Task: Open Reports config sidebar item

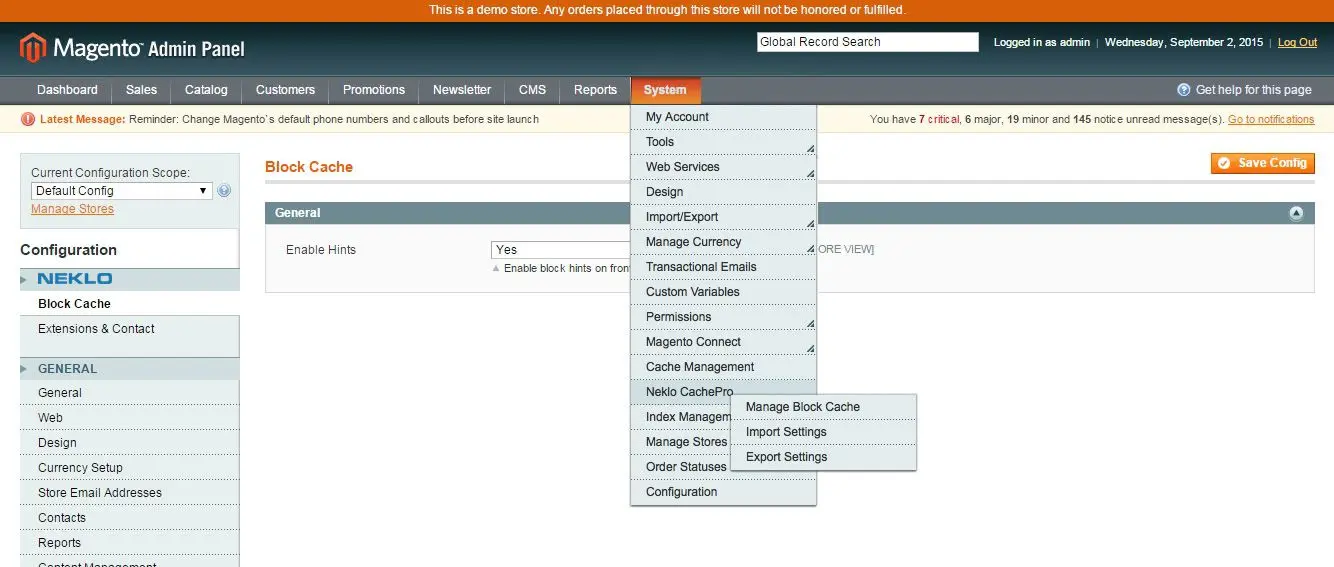Action: (129, 543)
